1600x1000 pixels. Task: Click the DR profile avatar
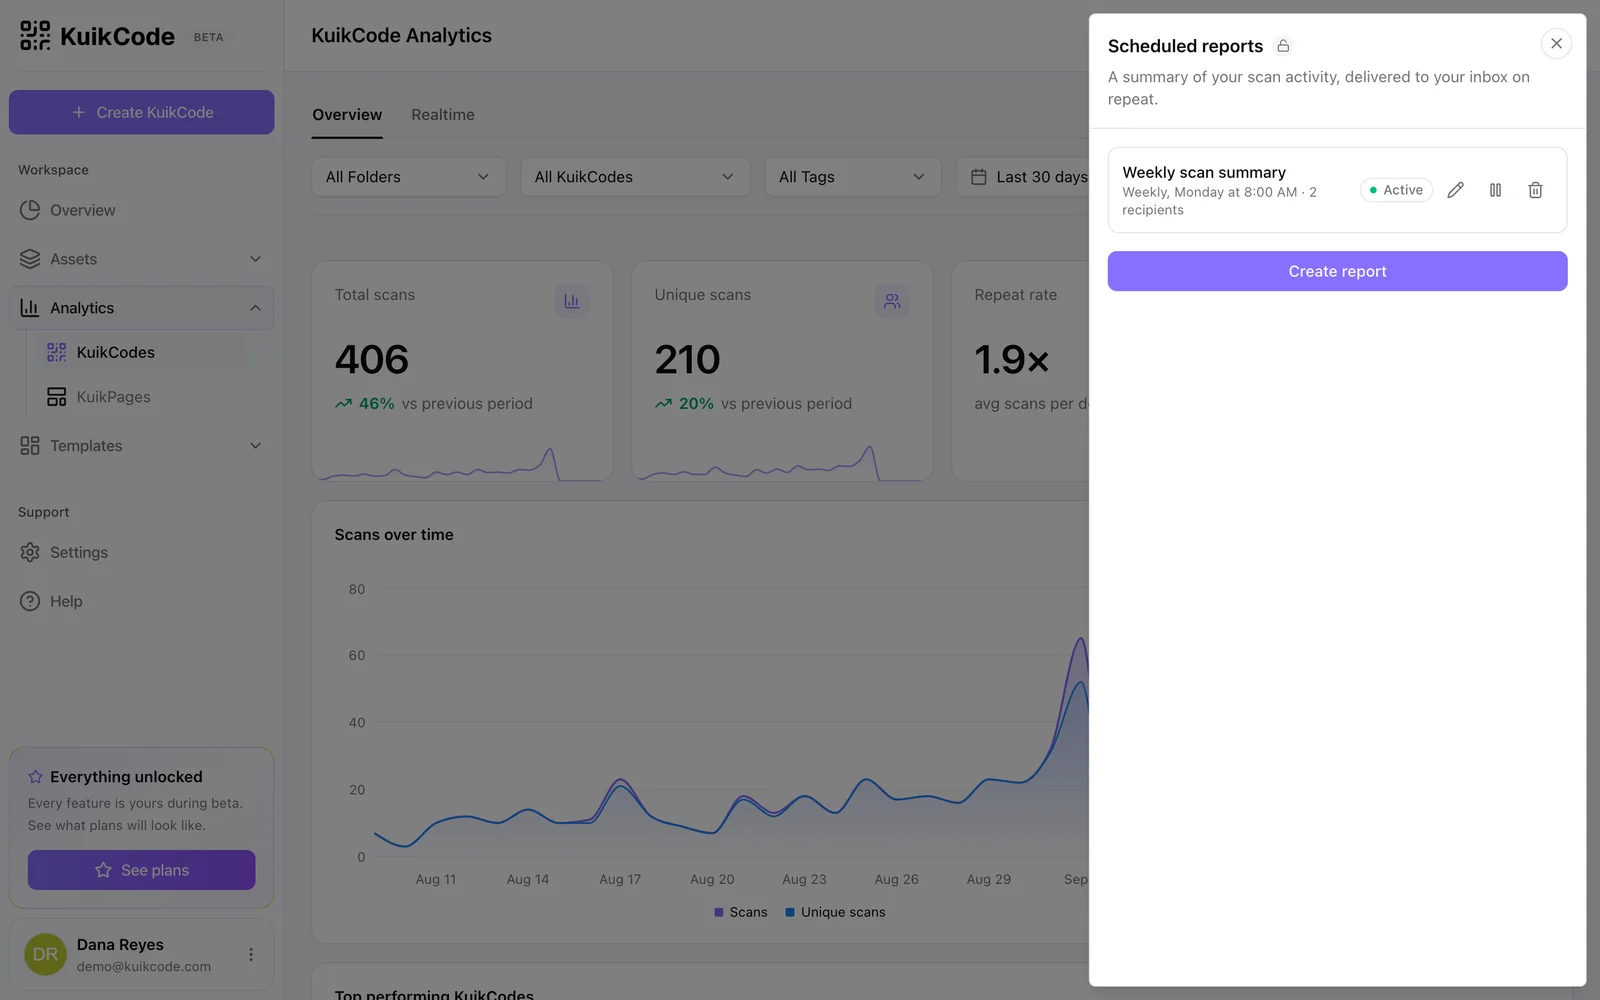(x=45, y=954)
